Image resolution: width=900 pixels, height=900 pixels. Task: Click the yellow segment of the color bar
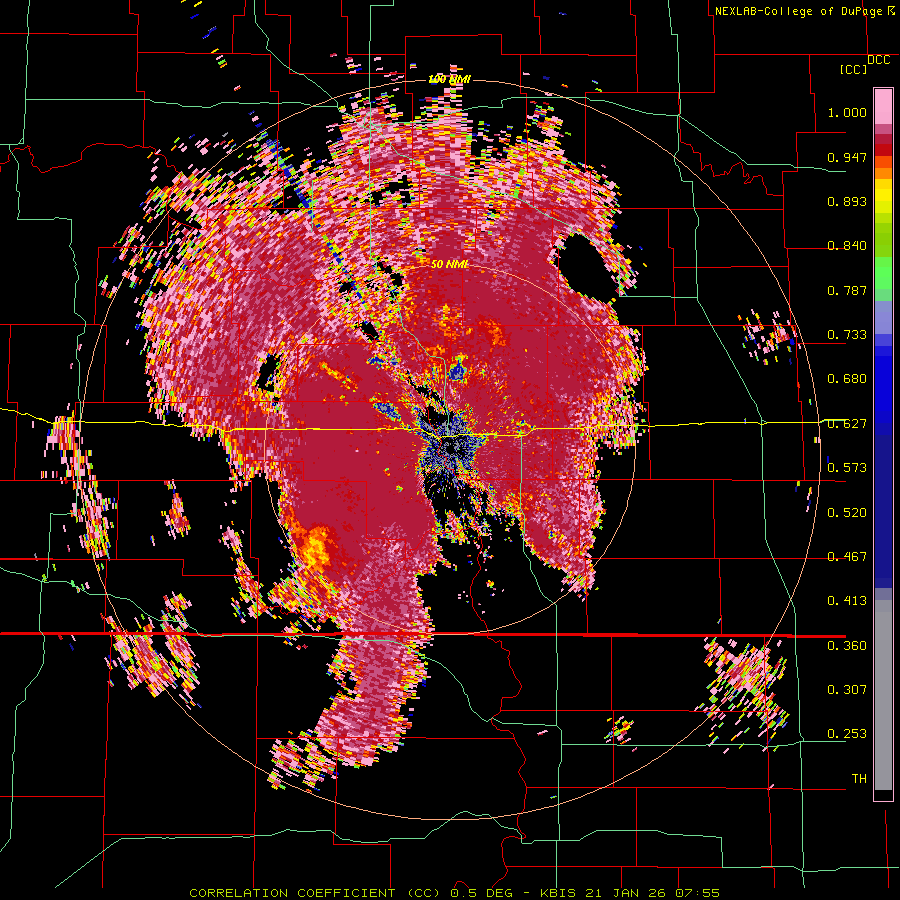[883, 196]
